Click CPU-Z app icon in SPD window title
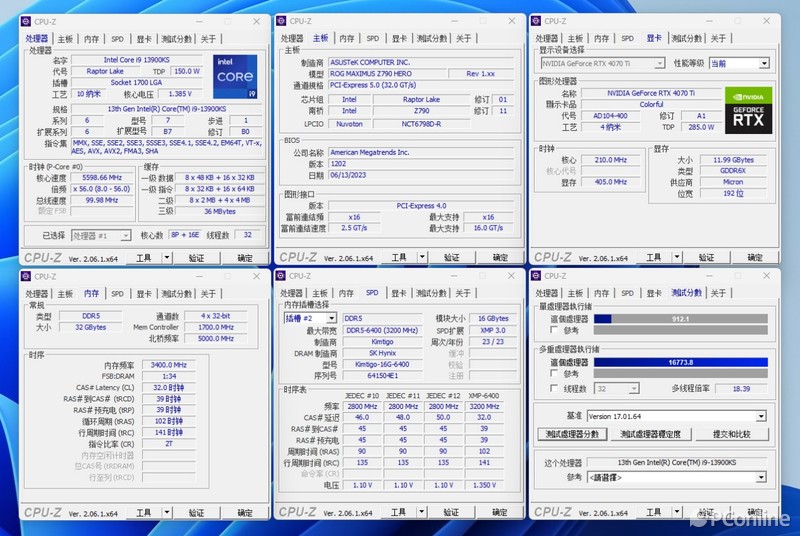The image size is (800, 536). click(x=281, y=275)
